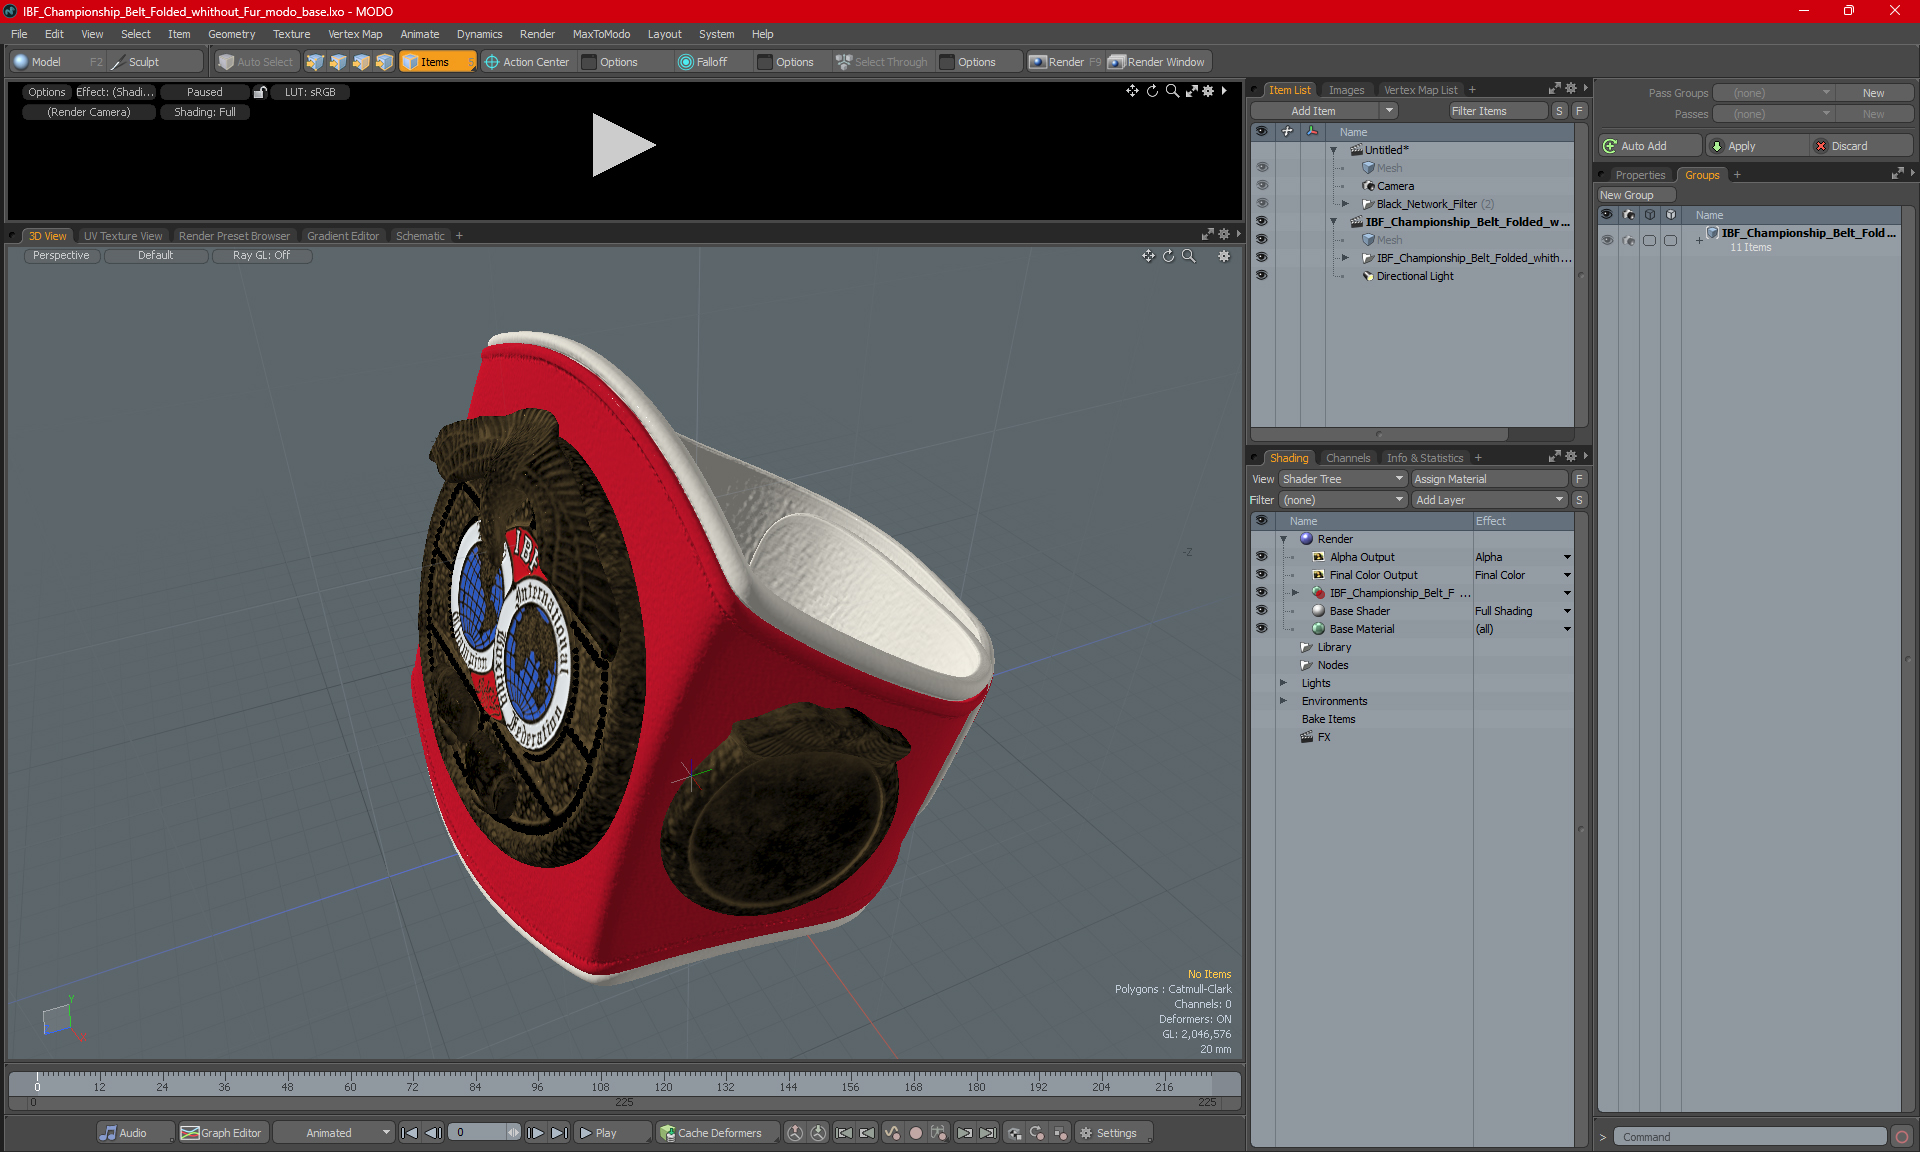Toggle visibility of Untitled Mesh item

coord(1262,168)
